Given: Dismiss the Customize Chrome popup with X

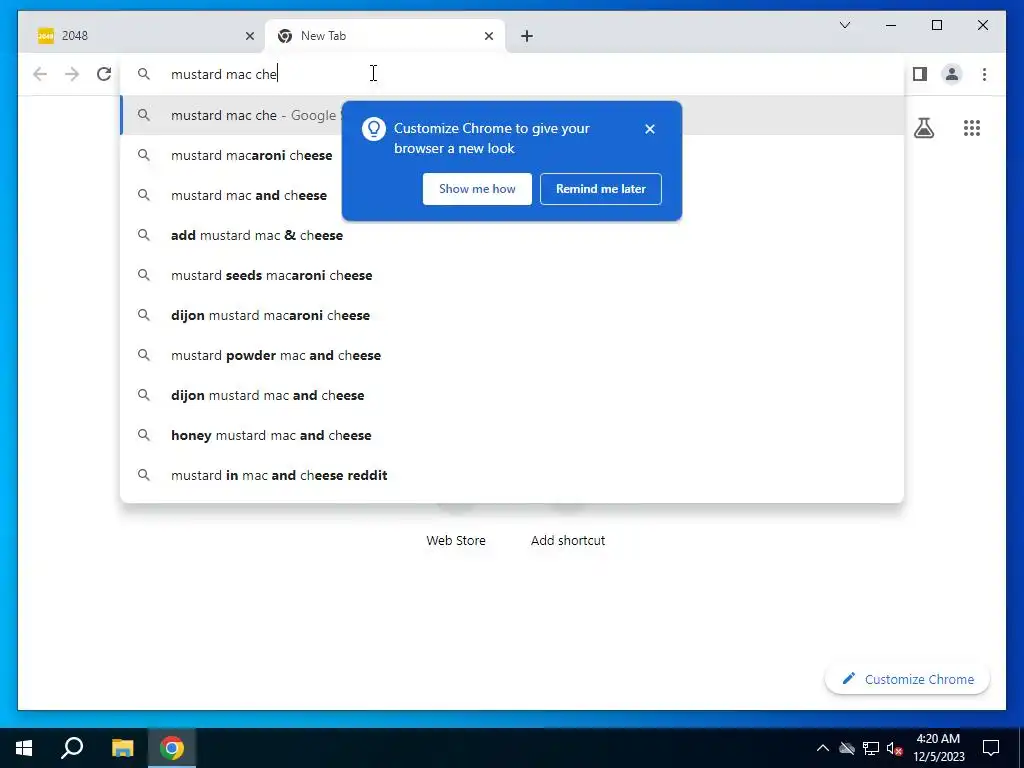Looking at the screenshot, I should pyautogui.click(x=649, y=129).
